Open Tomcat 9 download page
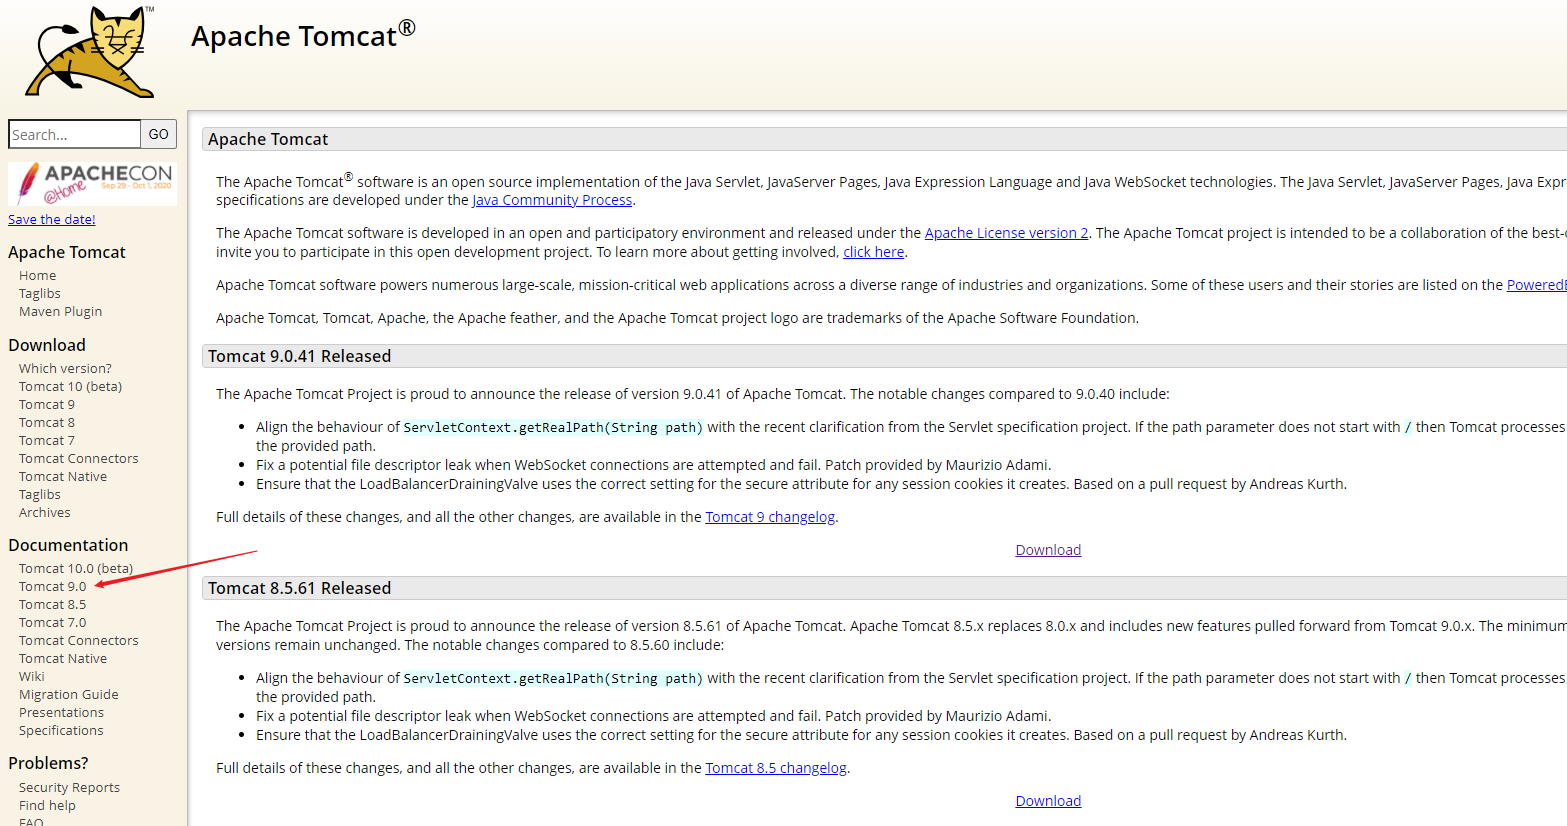1567x826 pixels. pyautogui.click(x=47, y=404)
